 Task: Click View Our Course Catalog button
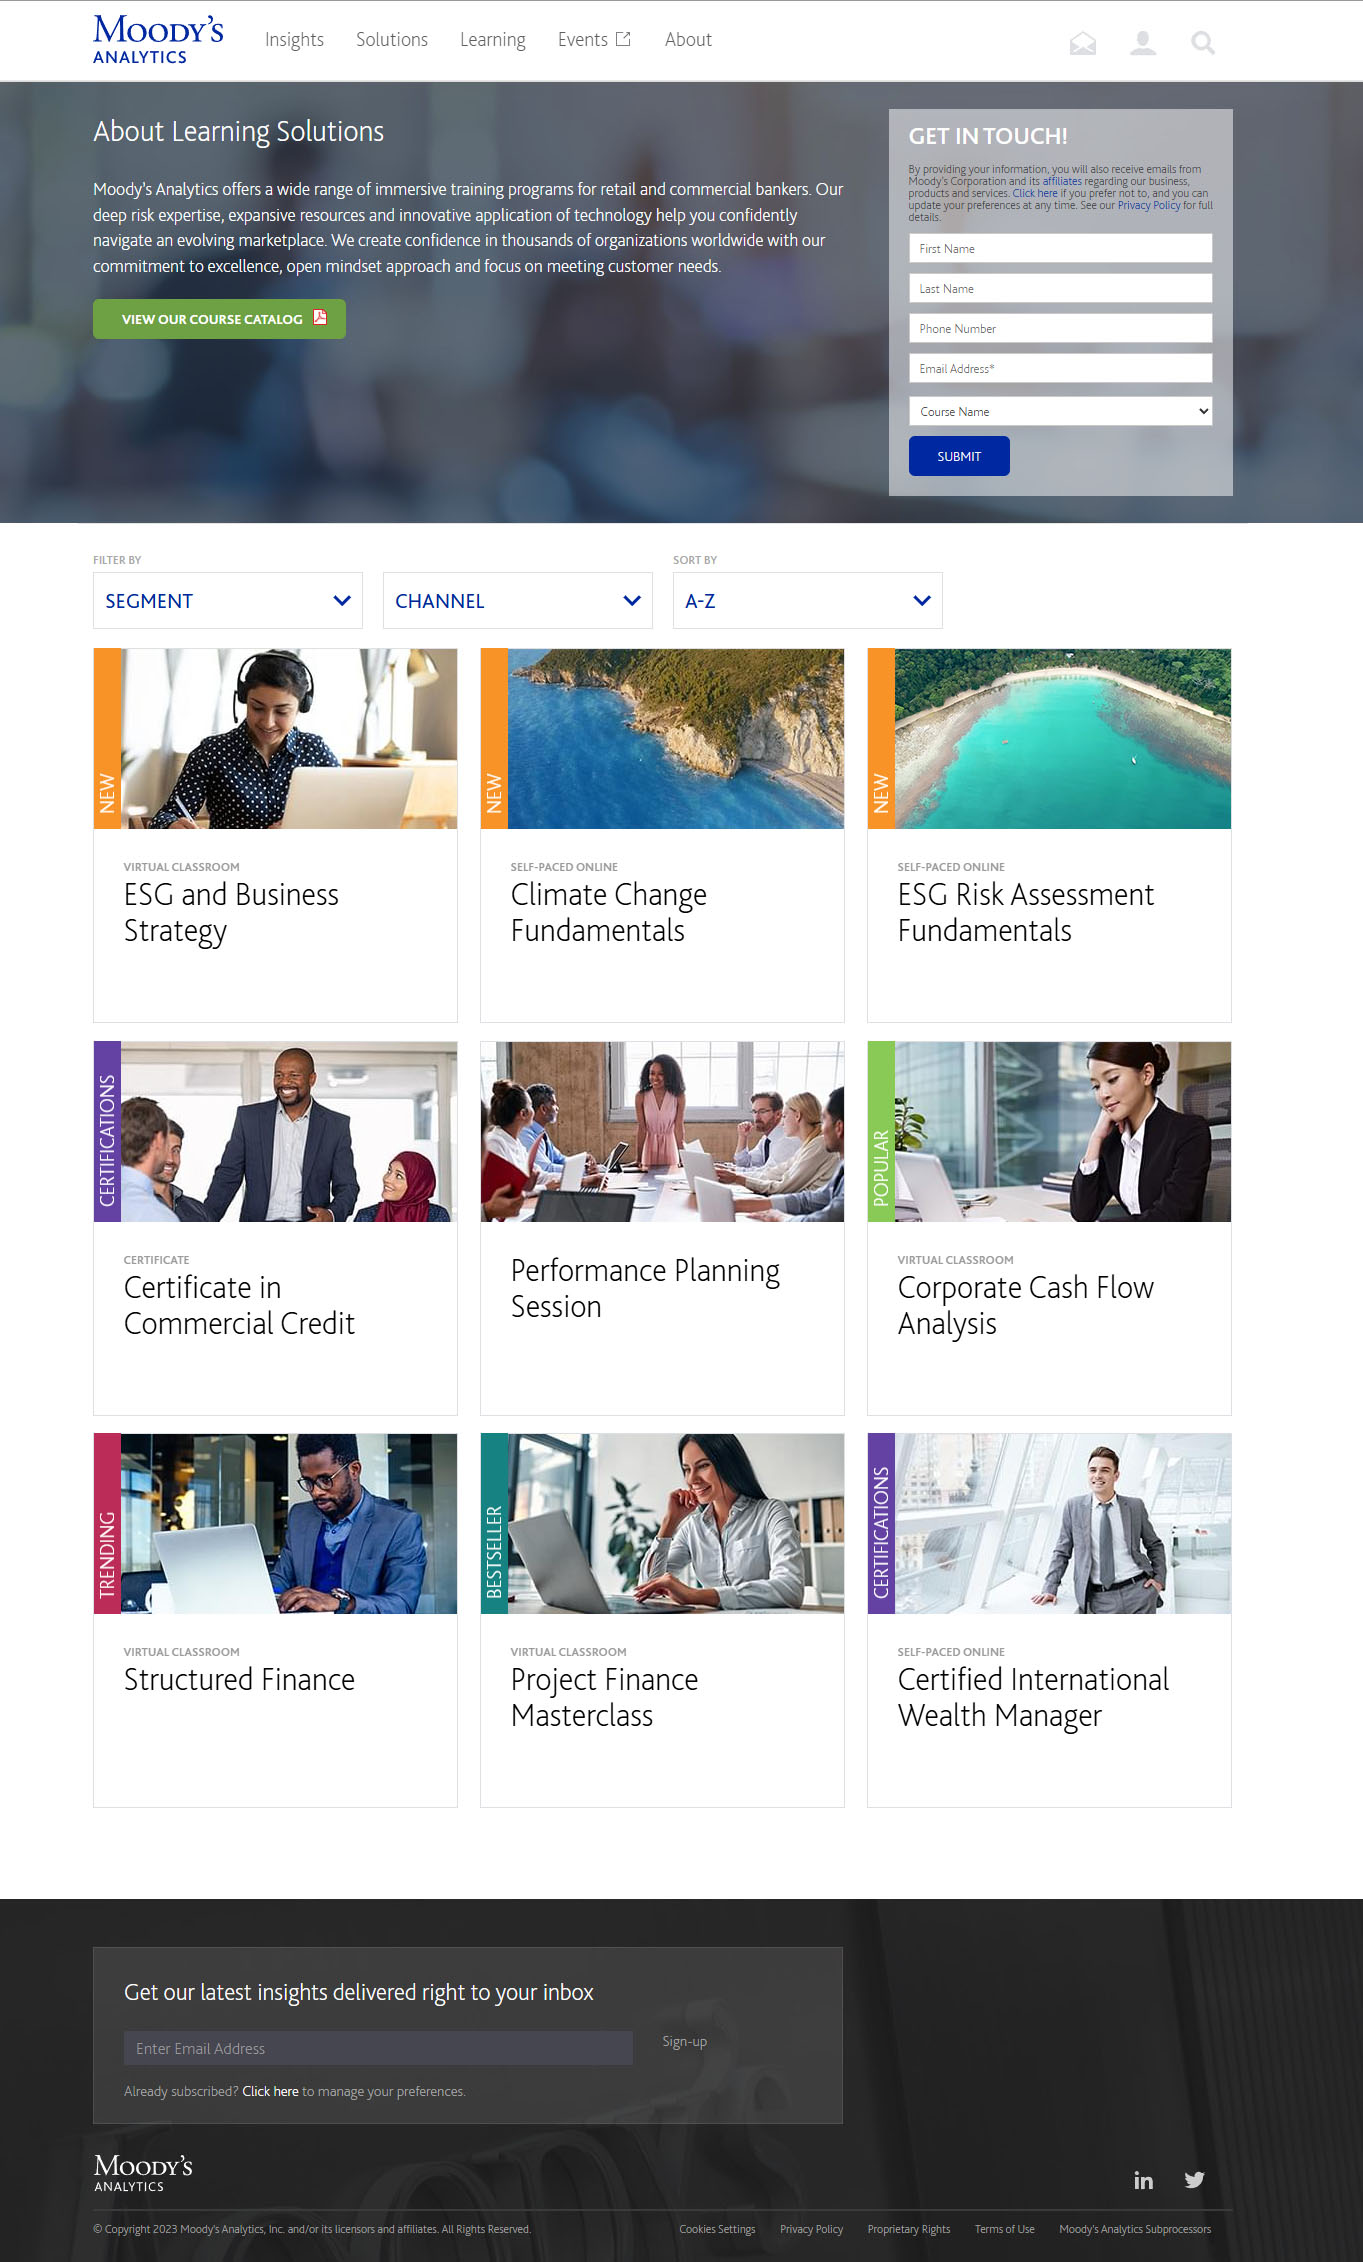coord(219,319)
